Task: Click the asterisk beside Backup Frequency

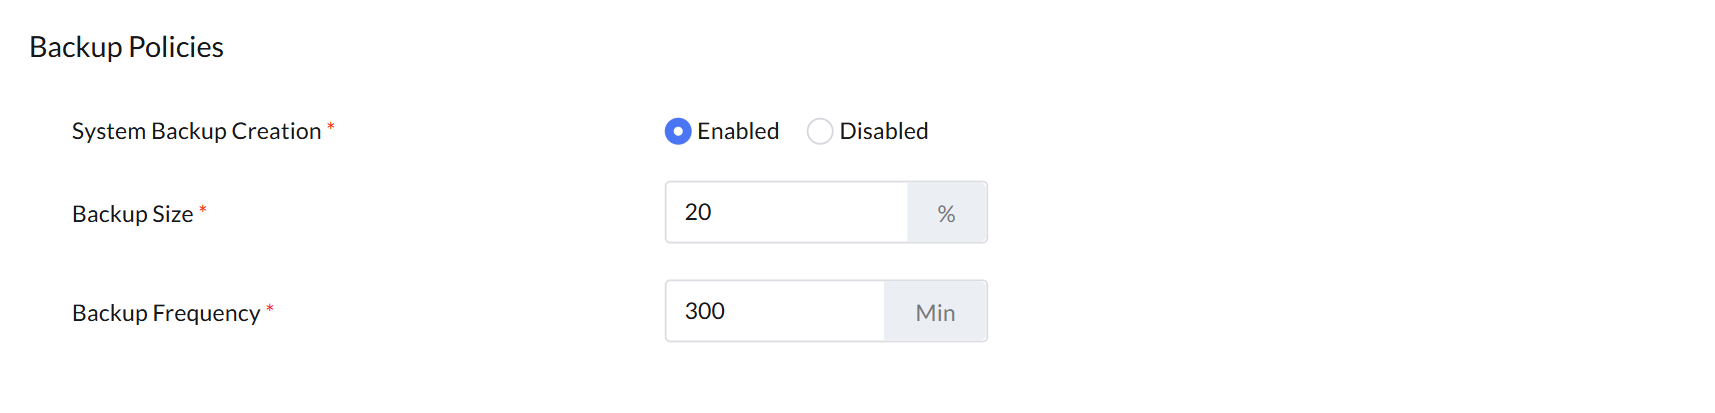Action: tap(270, 309)
